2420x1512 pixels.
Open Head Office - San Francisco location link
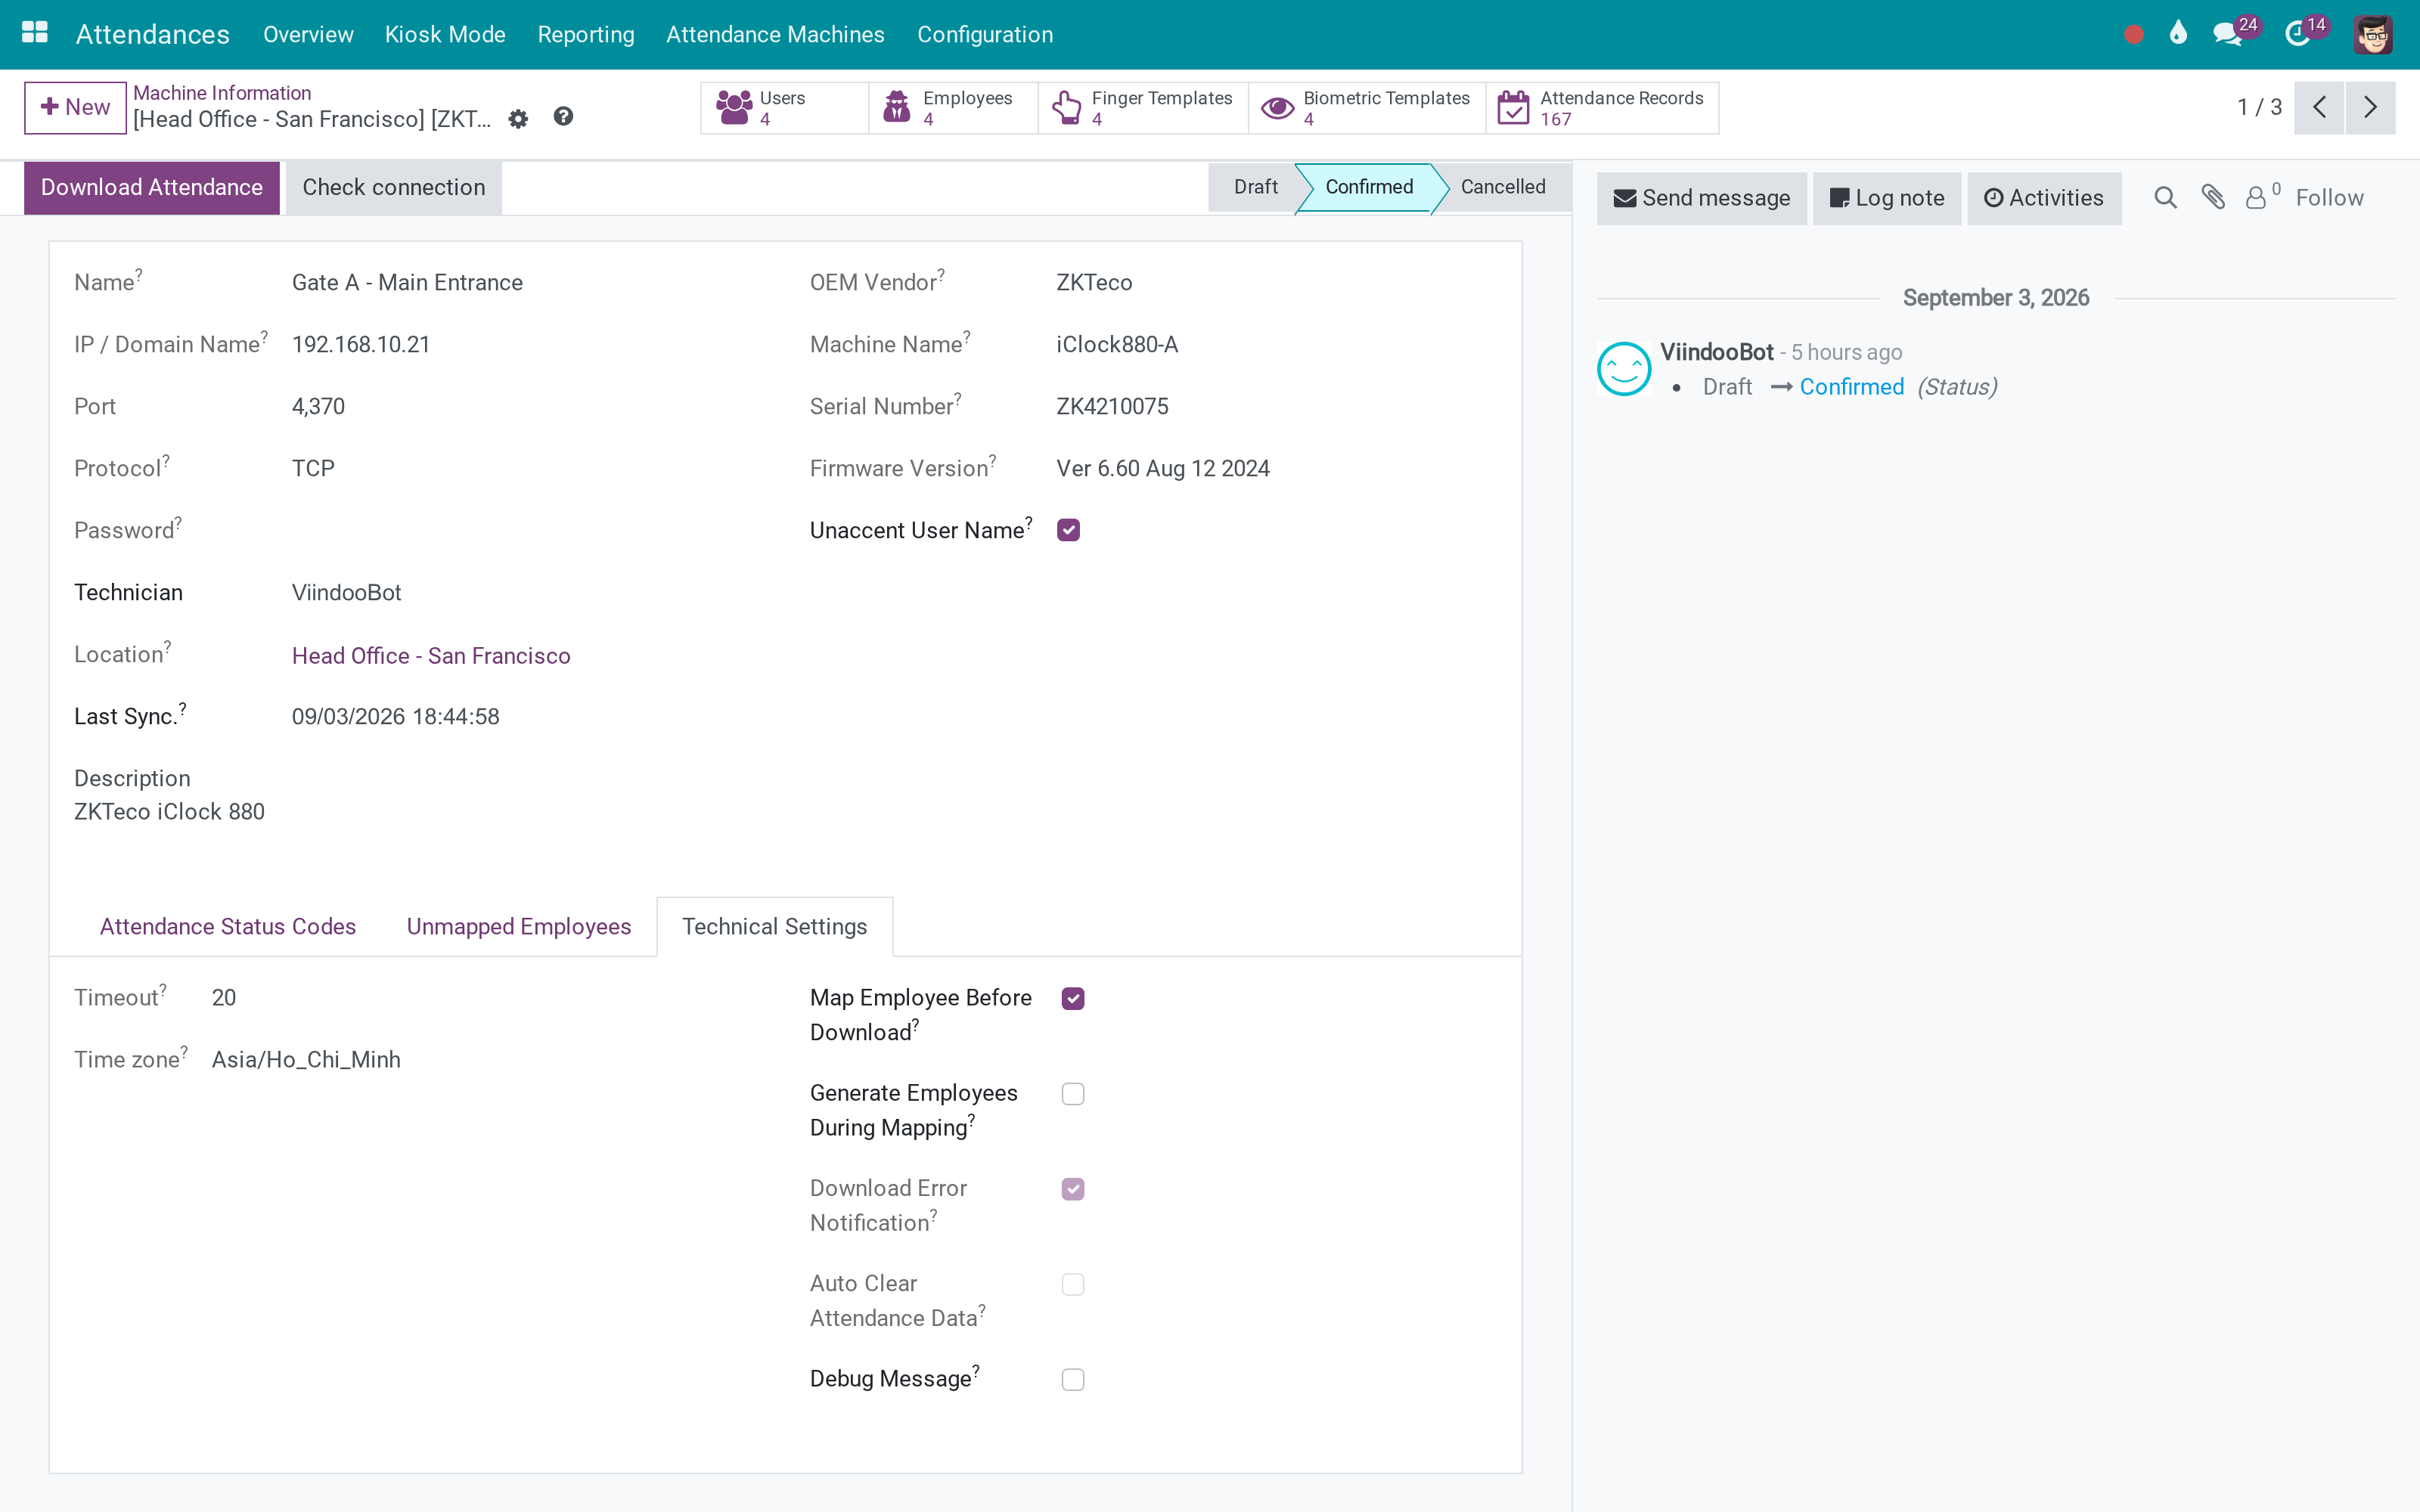431,656
